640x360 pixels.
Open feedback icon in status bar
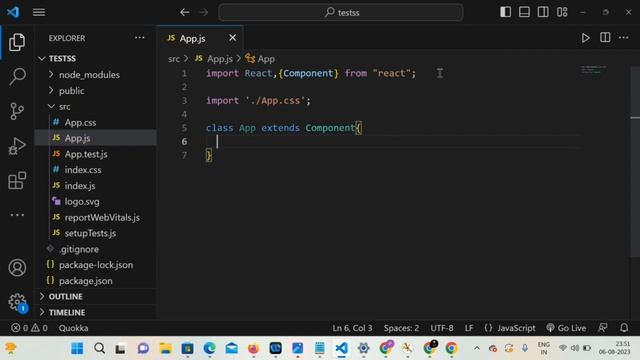[x=602, y=328]
